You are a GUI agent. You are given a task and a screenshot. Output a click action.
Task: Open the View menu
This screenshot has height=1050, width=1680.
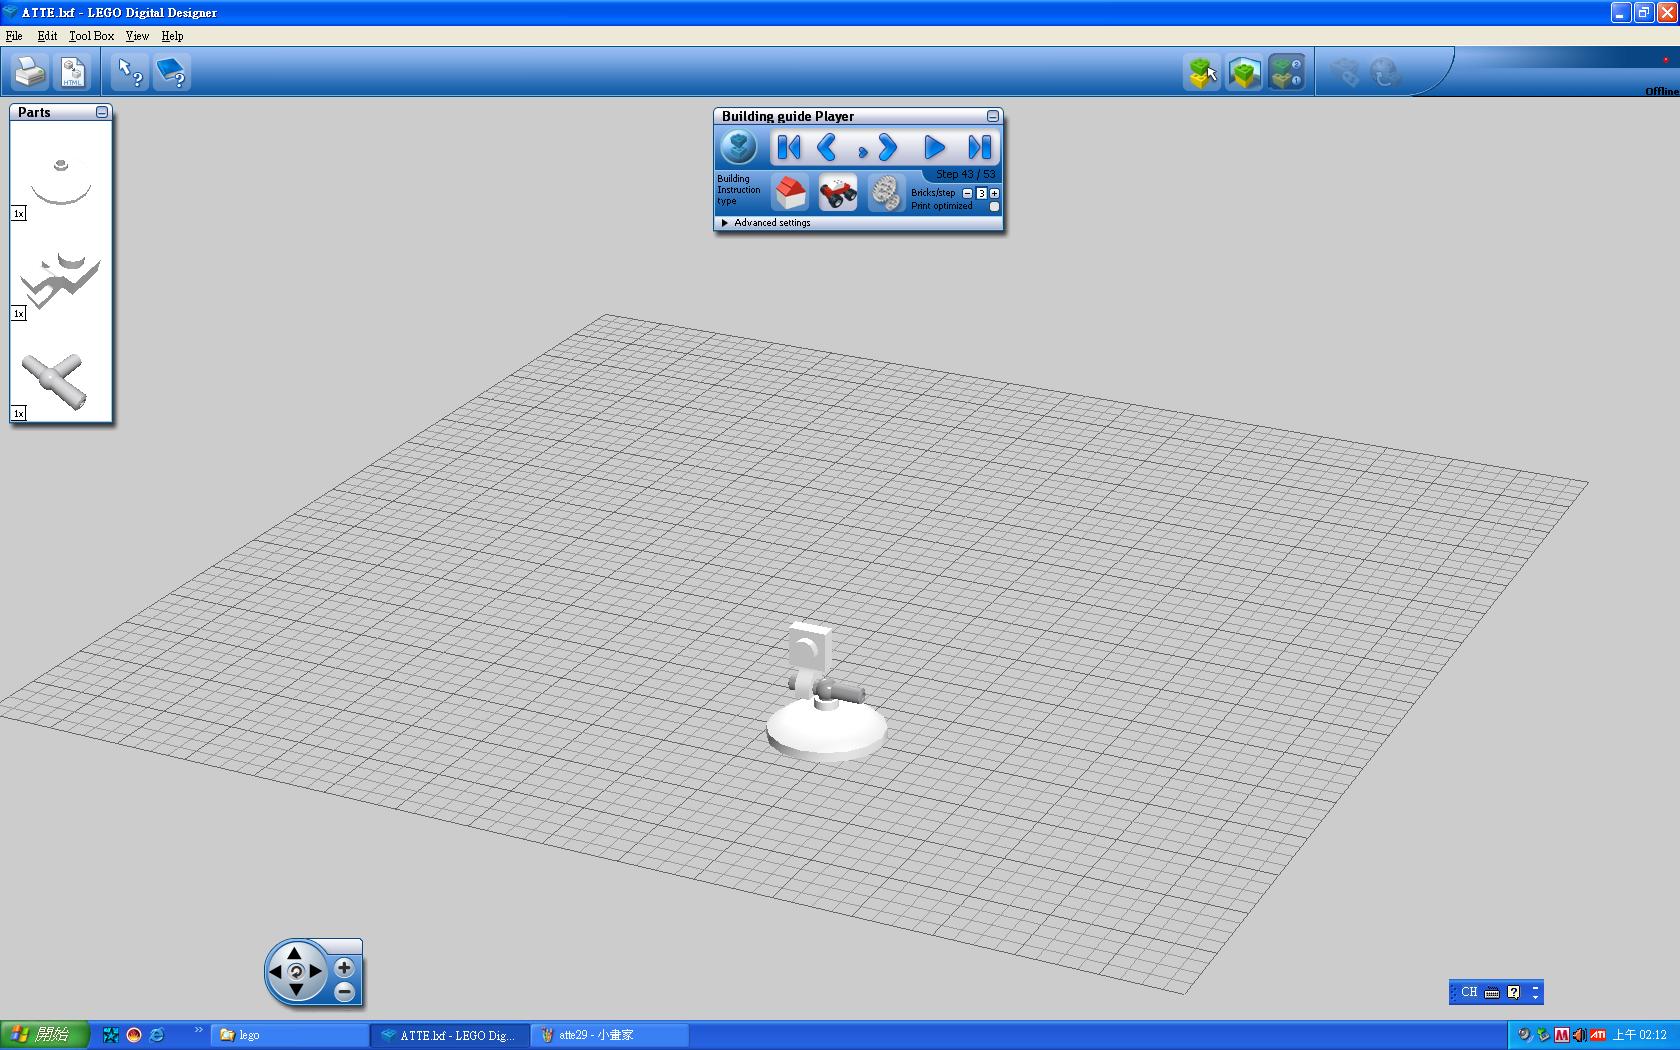coord(137,36)
